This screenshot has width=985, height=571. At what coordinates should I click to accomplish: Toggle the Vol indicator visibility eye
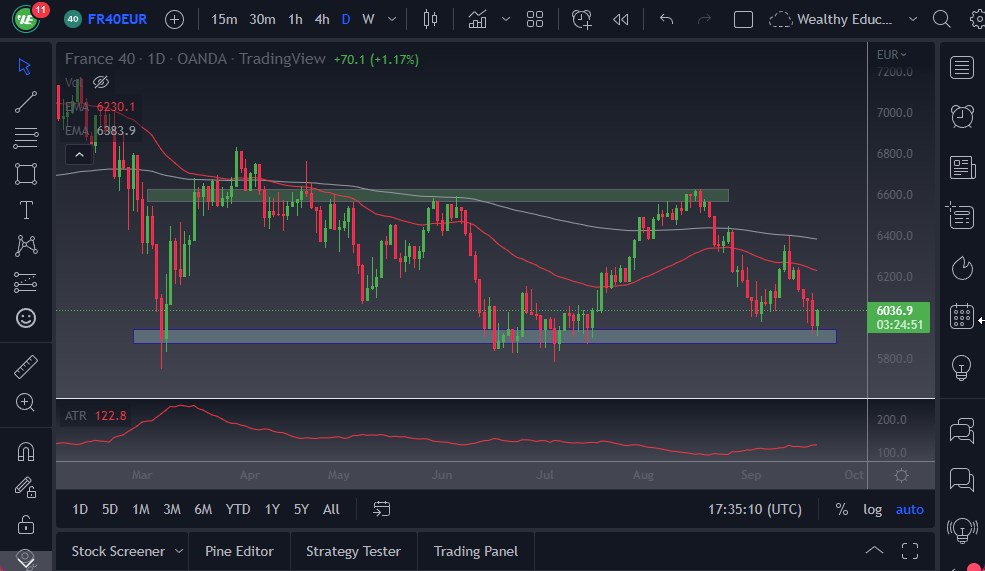pos(100,82)
